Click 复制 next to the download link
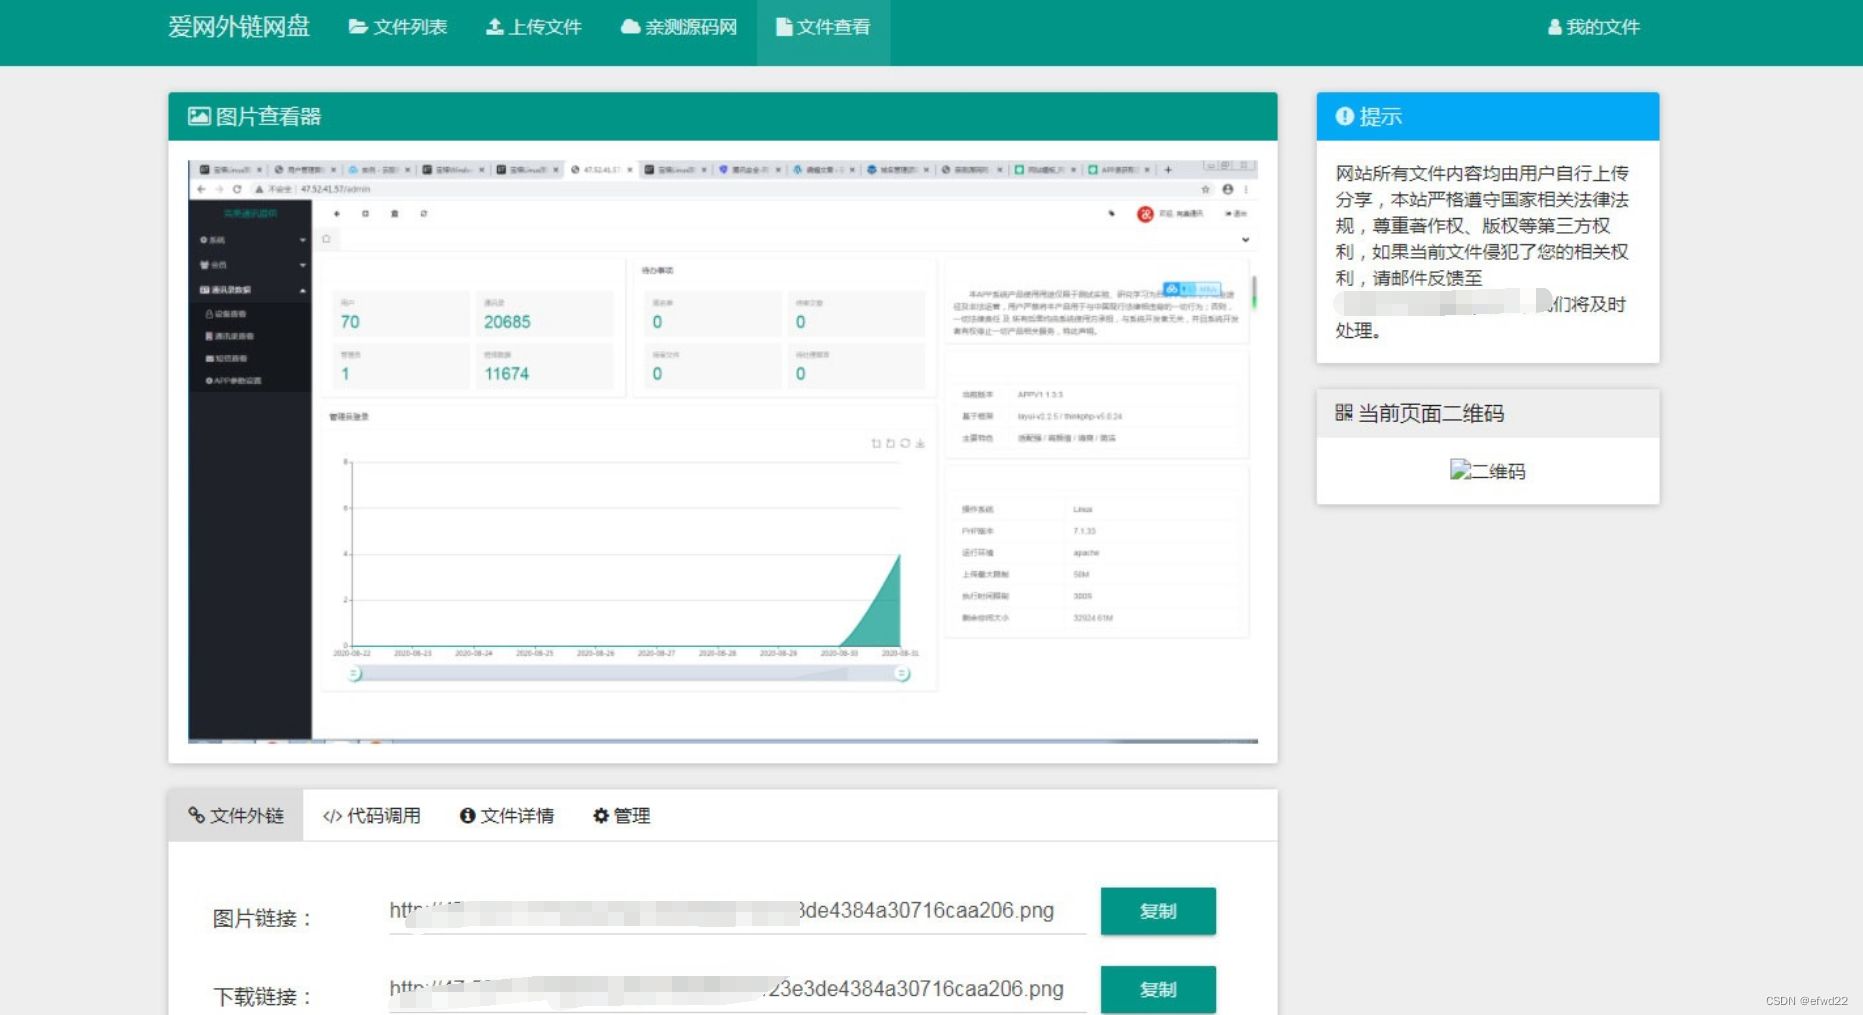This screenshot has height=1015, width=1863. (1157, 989)
